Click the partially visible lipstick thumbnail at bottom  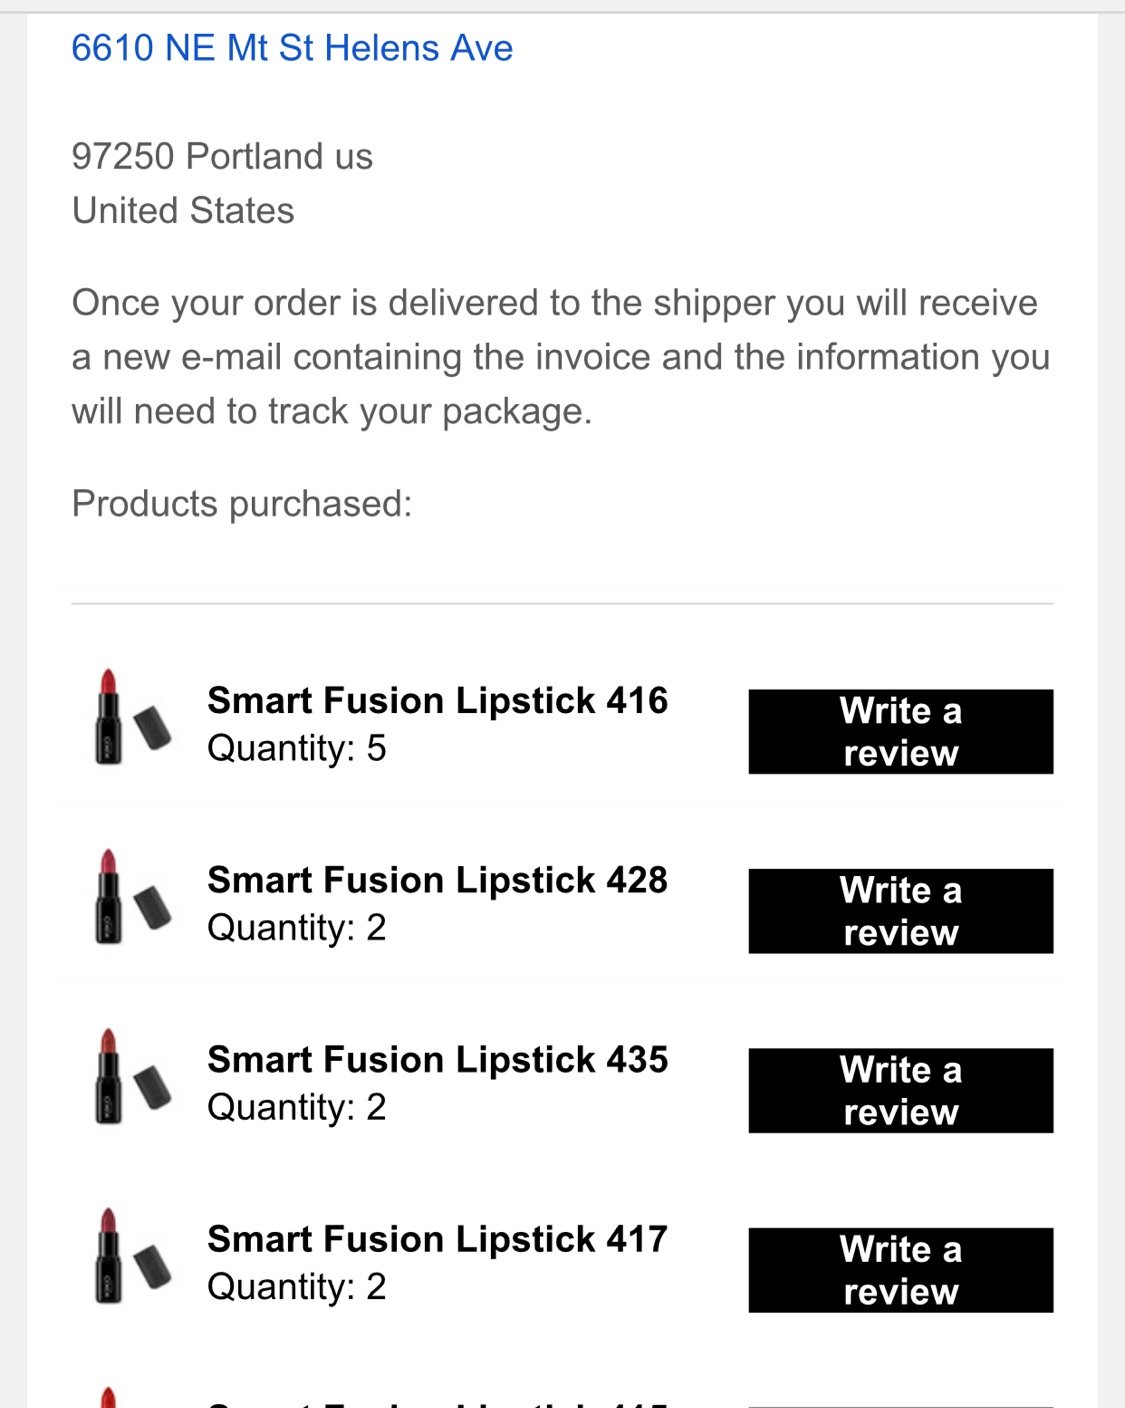click(x=109, y=1397)
